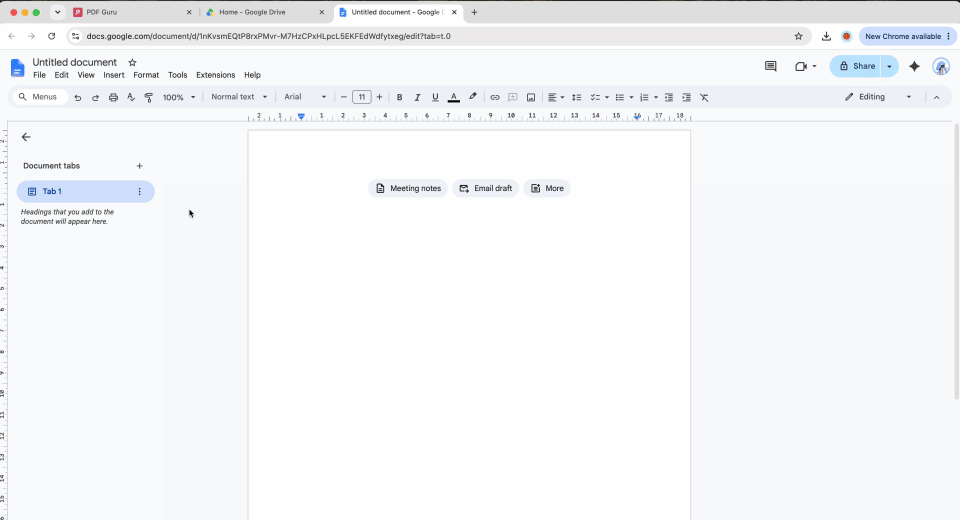Open the Help menu
This screenshot has height=520, width=960.
(x=252, y=75)
